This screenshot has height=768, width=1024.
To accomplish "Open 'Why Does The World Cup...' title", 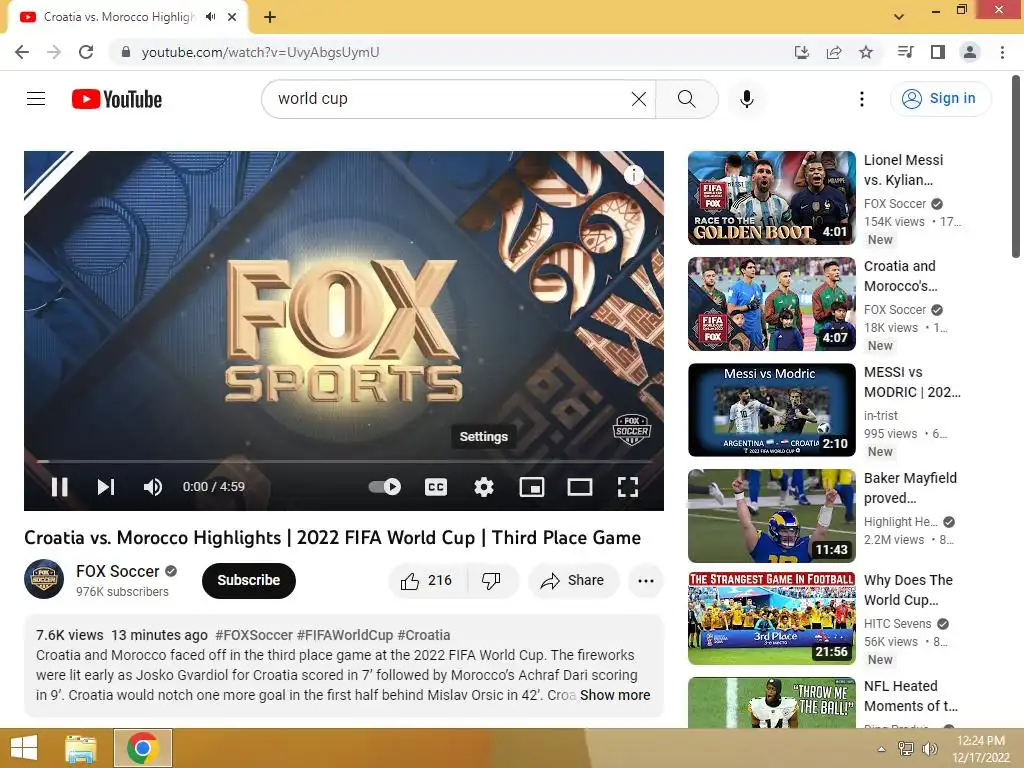I will tap(908, 590).
